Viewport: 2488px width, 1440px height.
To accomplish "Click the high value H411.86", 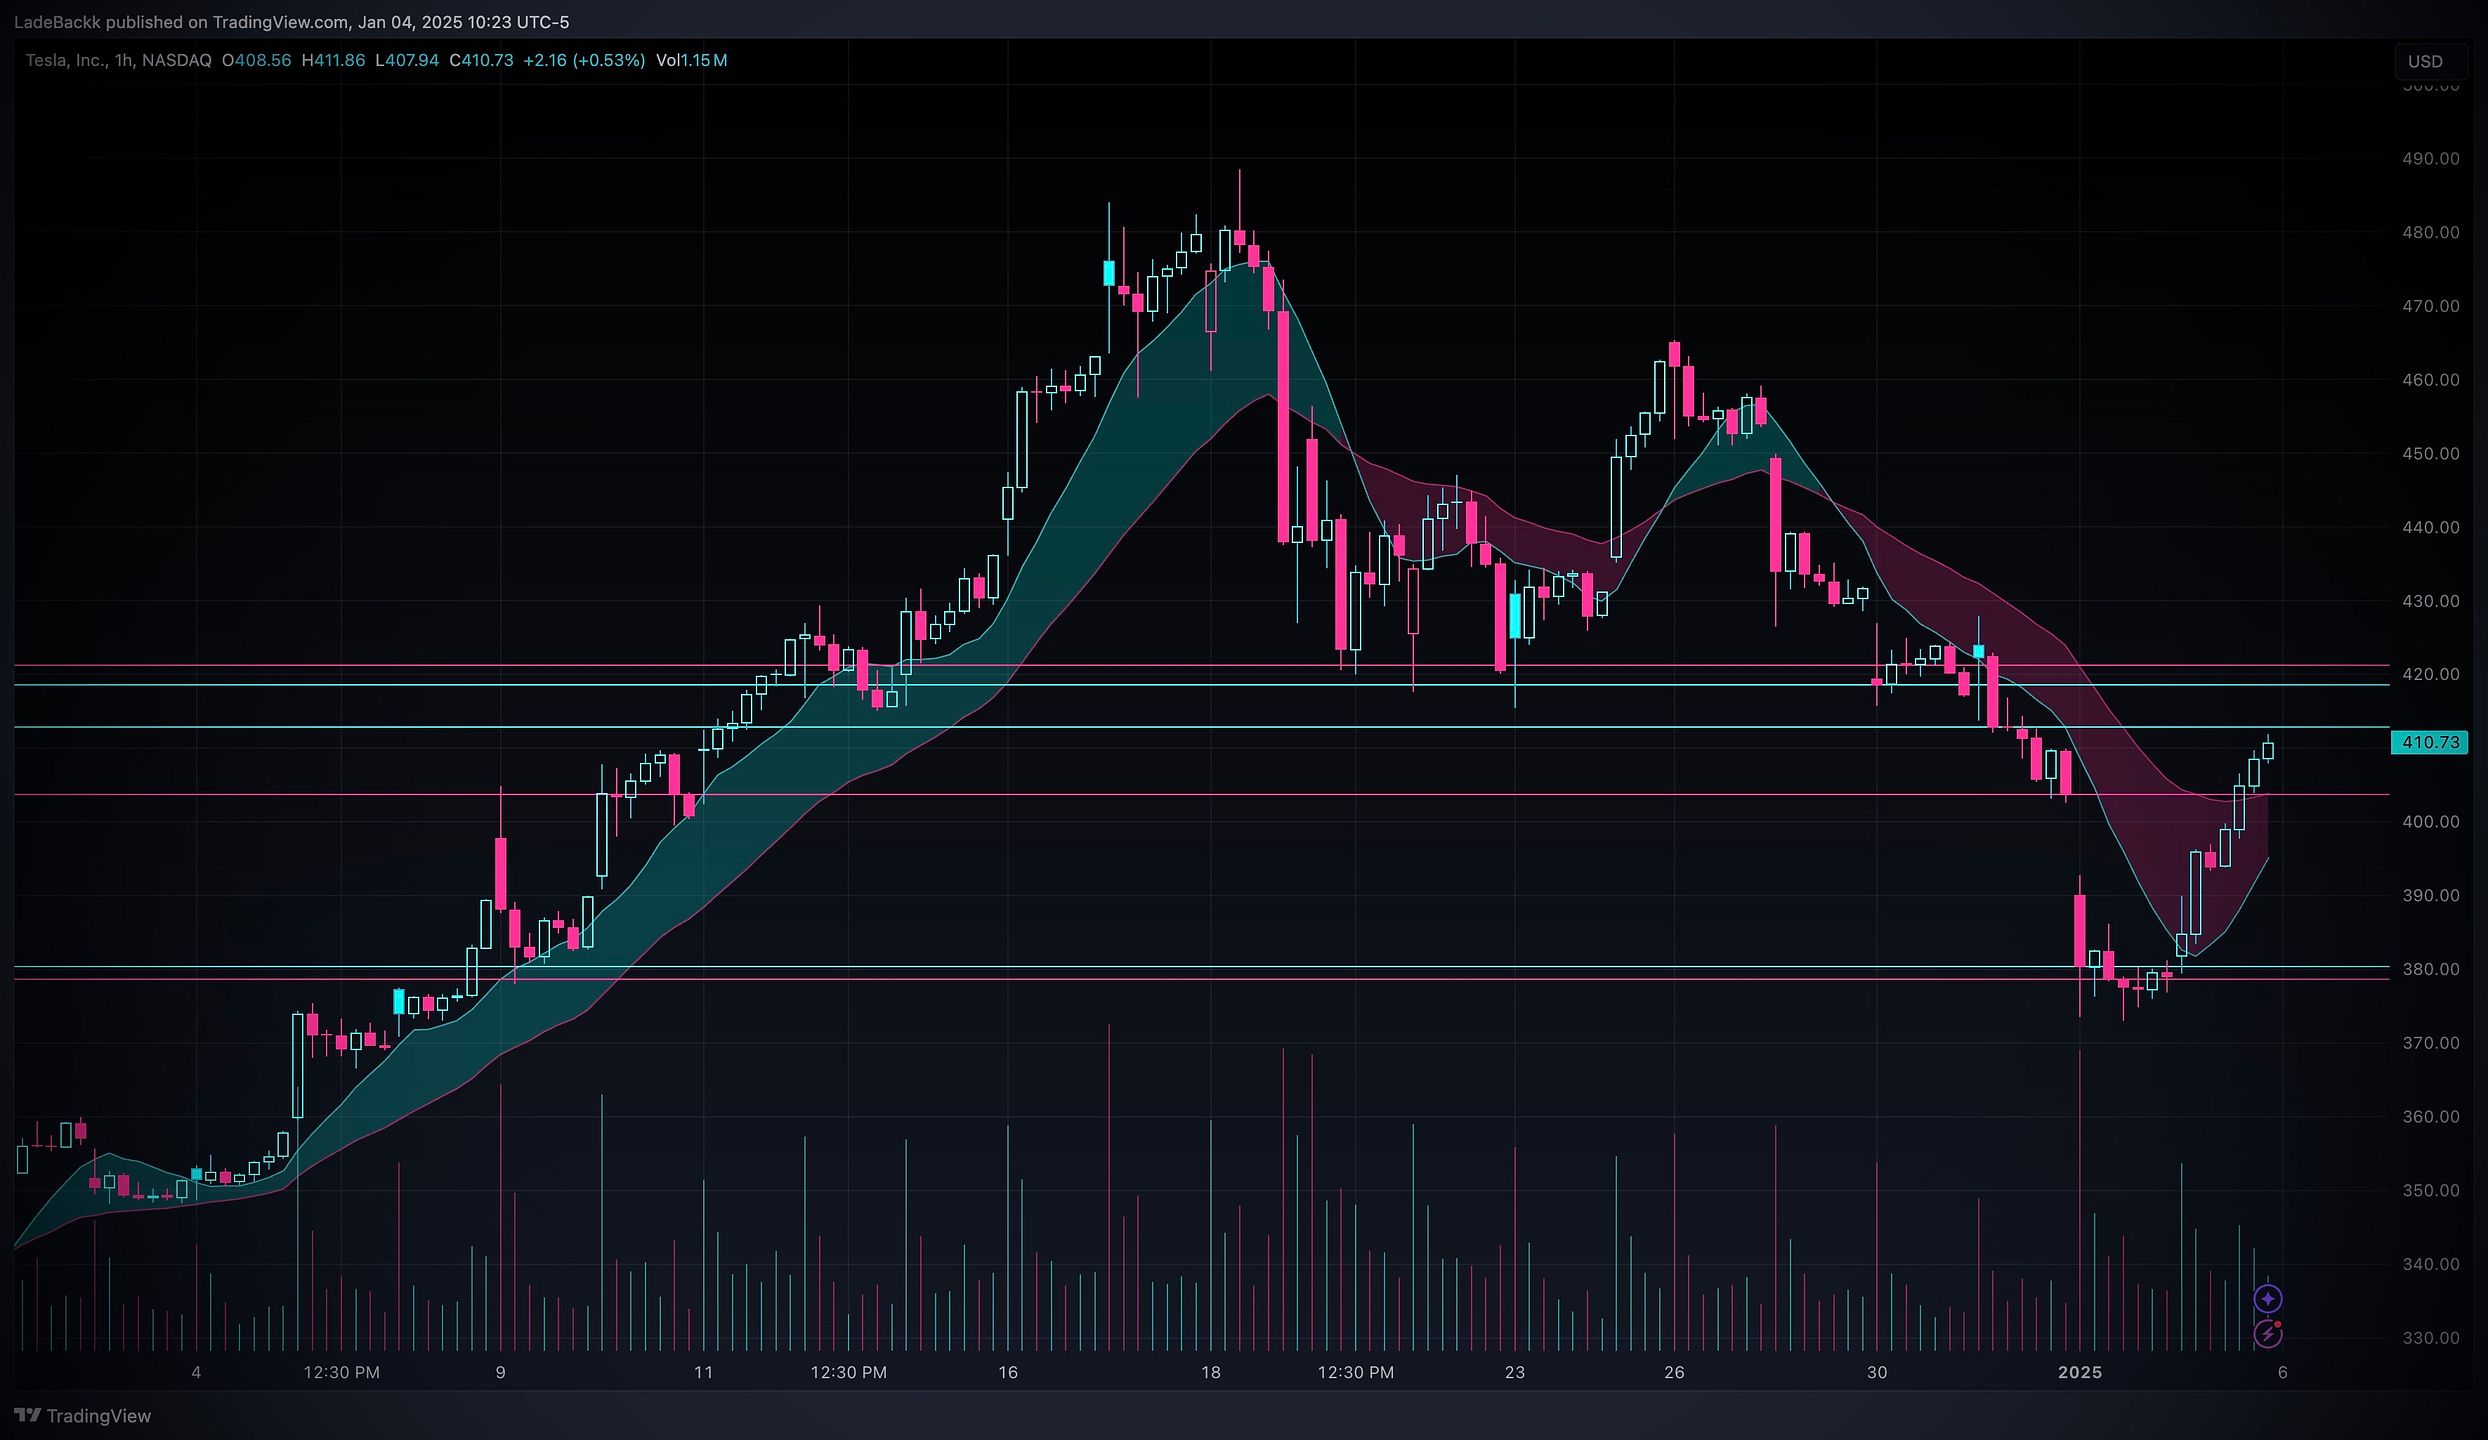I will 333,60.
